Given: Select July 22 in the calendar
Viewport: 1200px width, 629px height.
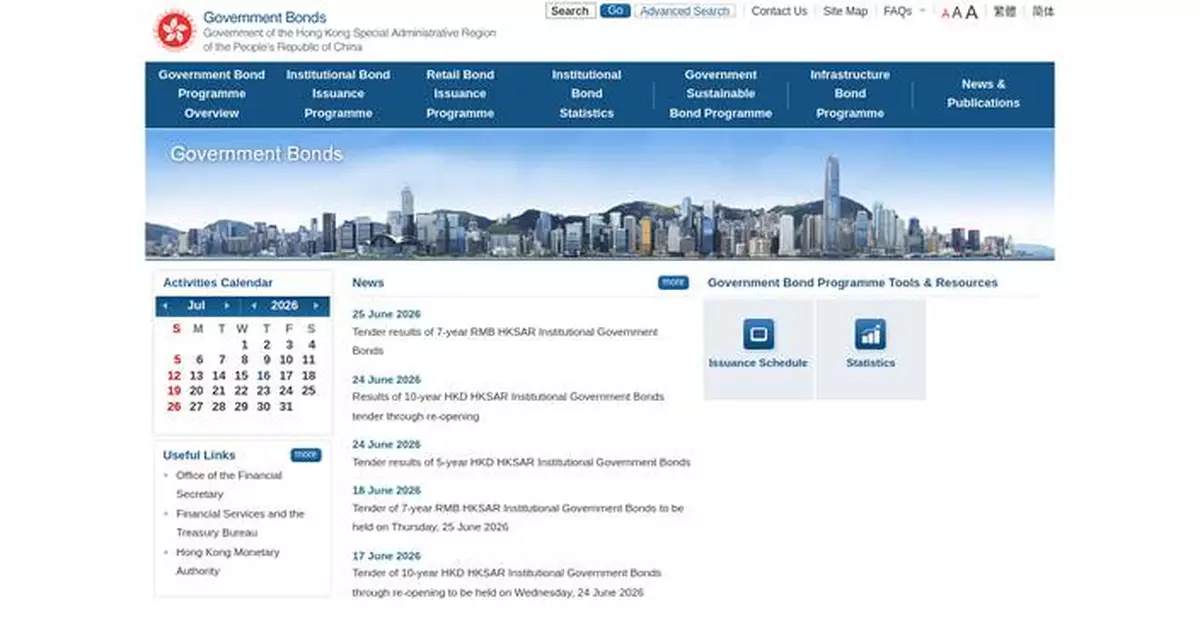Looking at the screenshot, I should pyautogui.click(x=241, y=391).
